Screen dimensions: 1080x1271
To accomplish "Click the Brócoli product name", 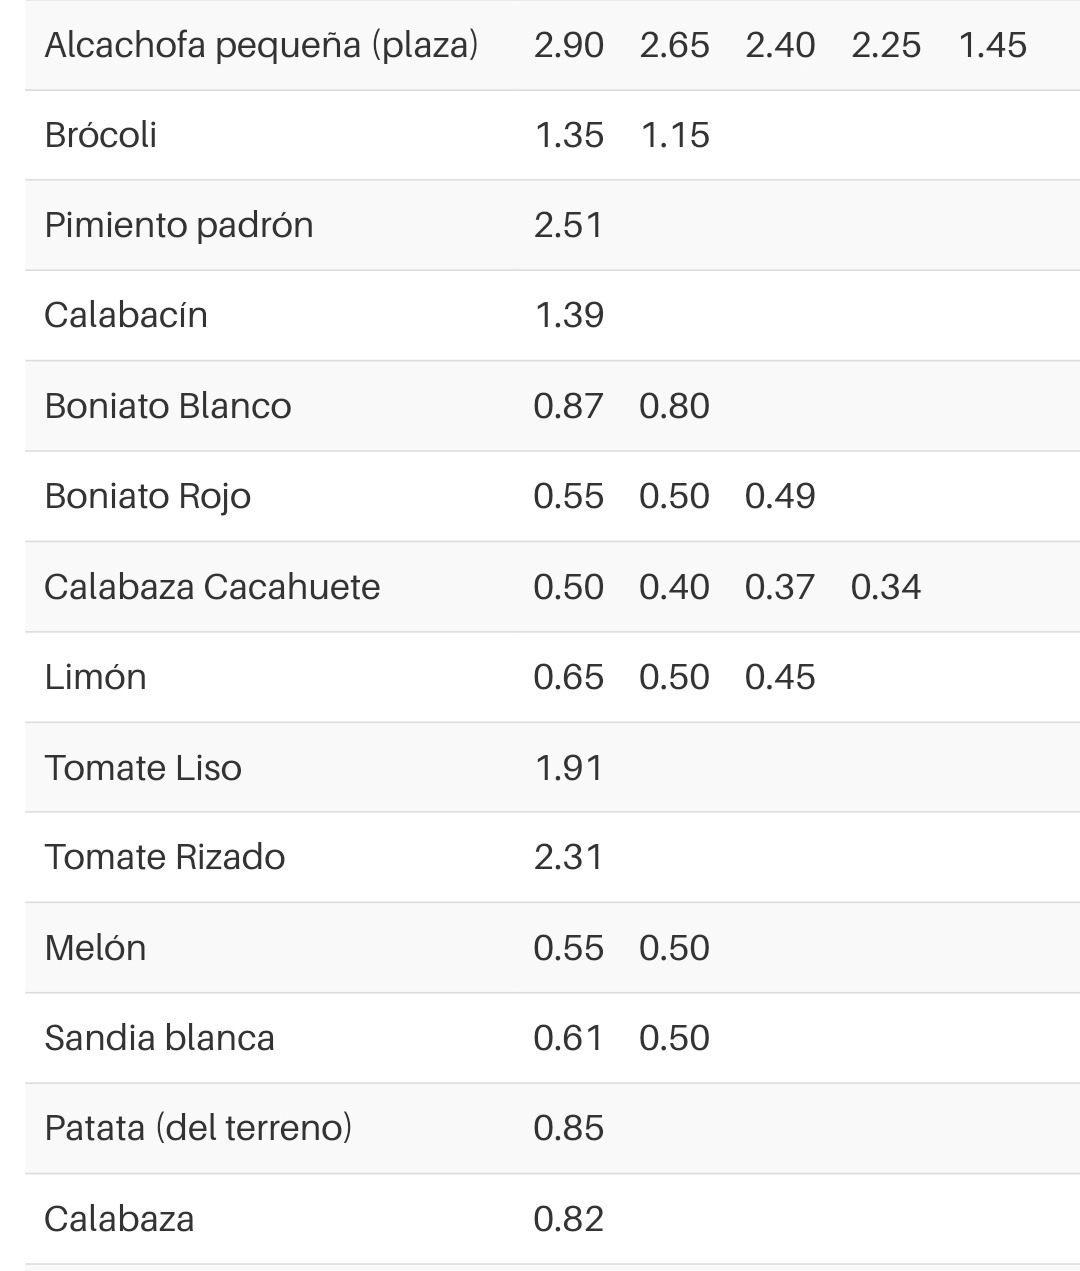I will click(101, 135).
